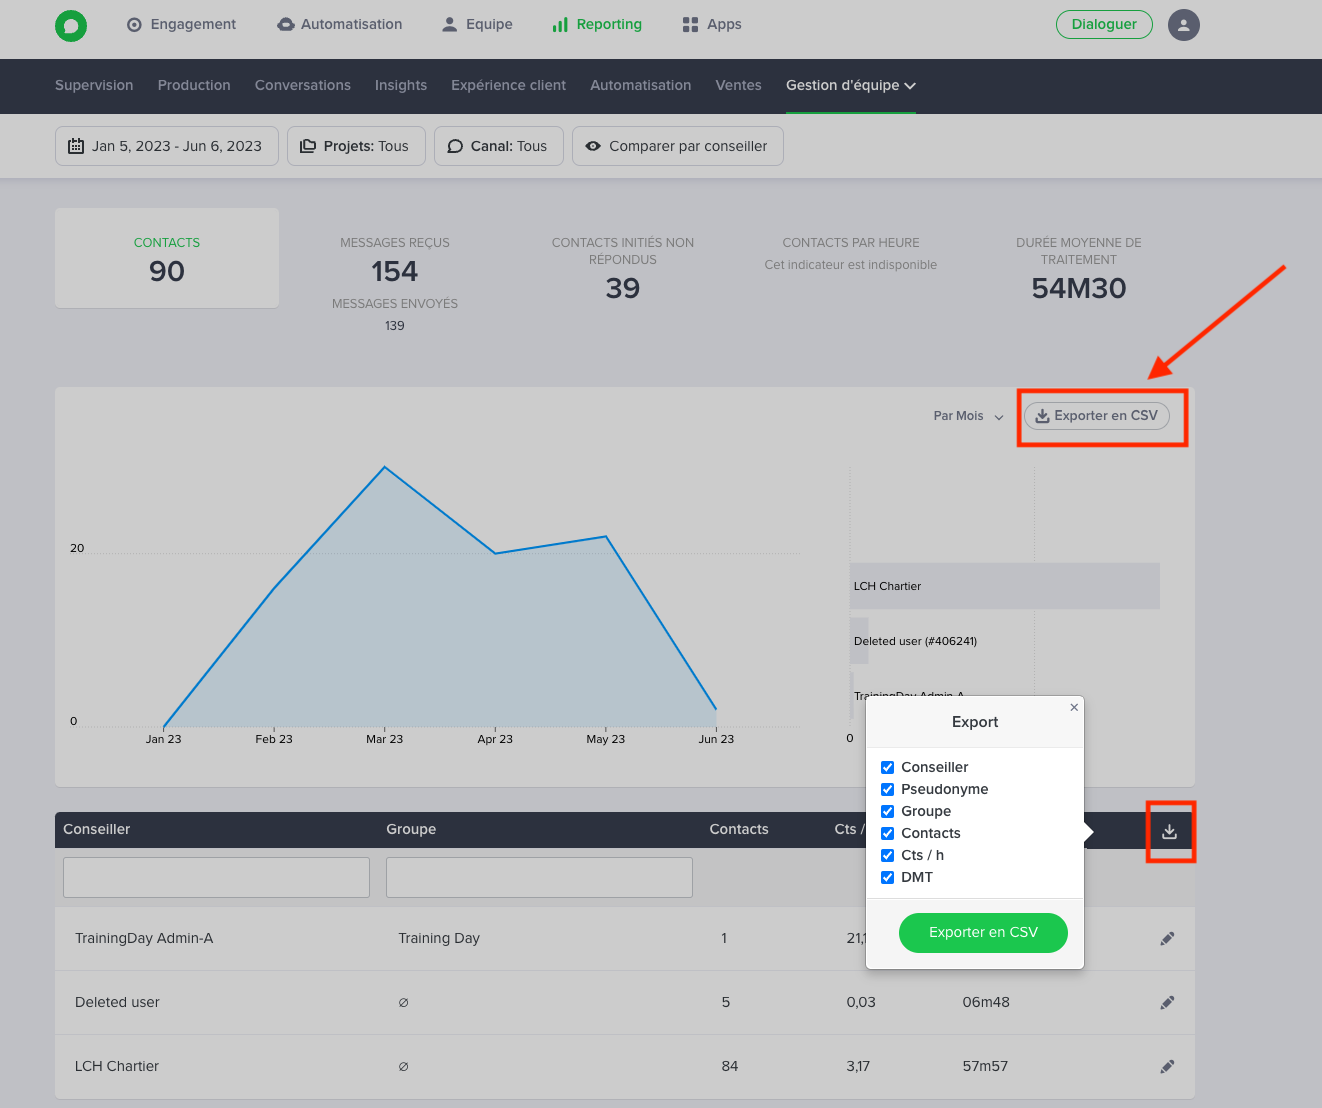The width and height of the screenshot is (1322, 1108).
Task: Open the Equipe menu
Action: (477, 24)
